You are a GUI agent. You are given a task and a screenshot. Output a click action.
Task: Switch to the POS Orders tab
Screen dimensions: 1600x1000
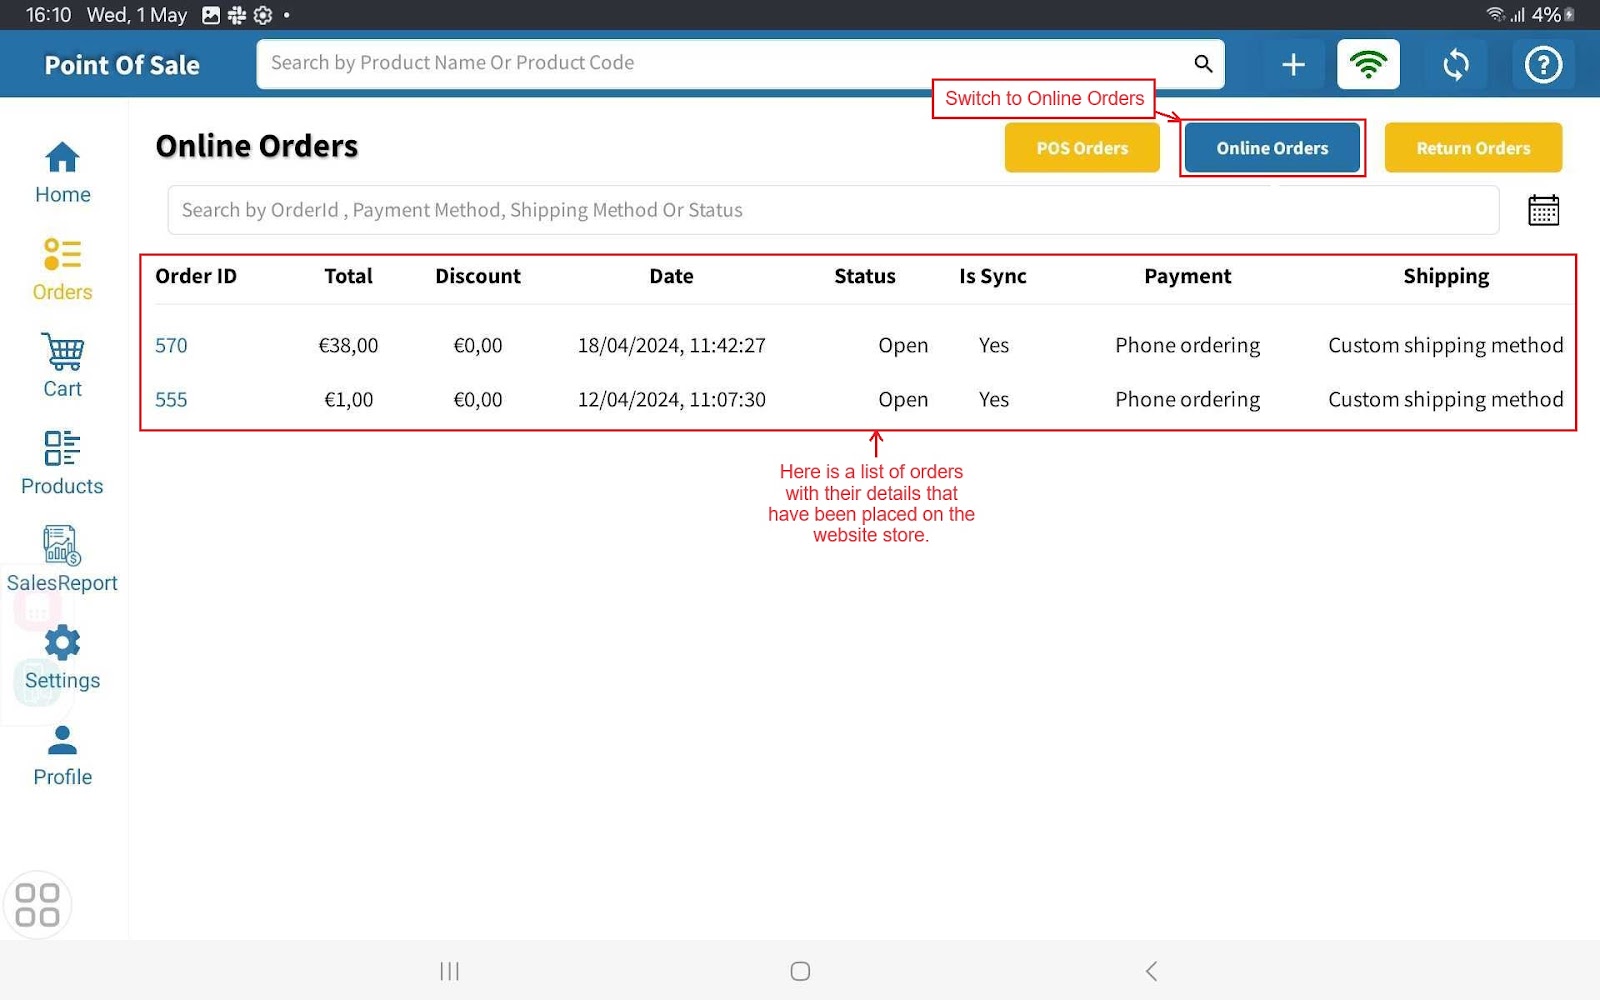(1082, 148)
